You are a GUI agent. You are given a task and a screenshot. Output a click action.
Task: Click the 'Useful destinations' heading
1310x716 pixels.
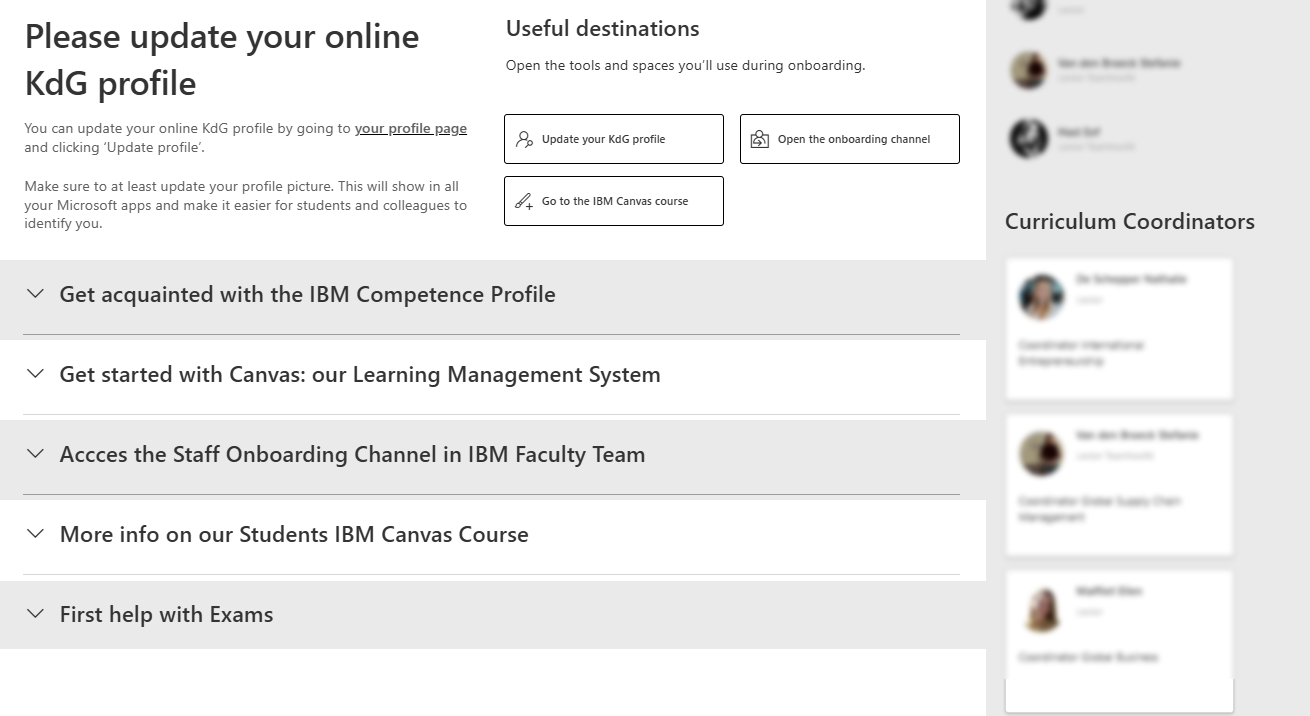click(603, 28)
